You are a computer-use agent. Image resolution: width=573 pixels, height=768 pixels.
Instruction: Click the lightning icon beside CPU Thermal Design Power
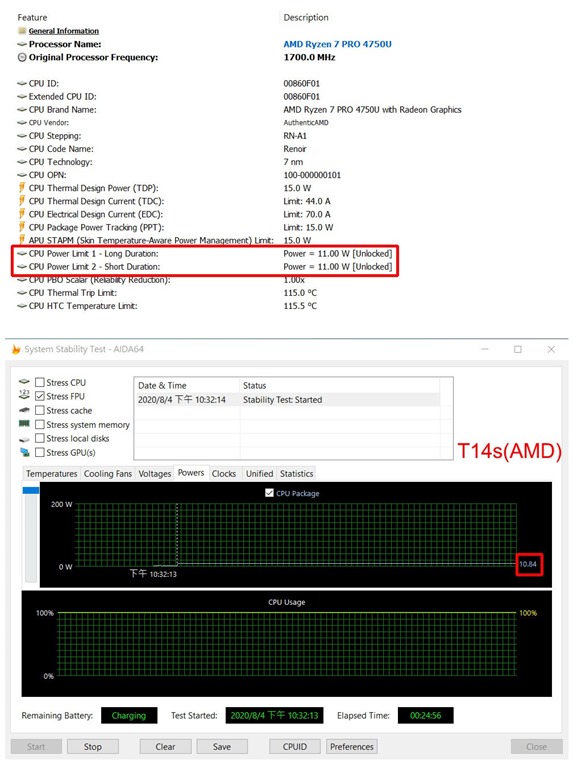(x=22, y=188)
